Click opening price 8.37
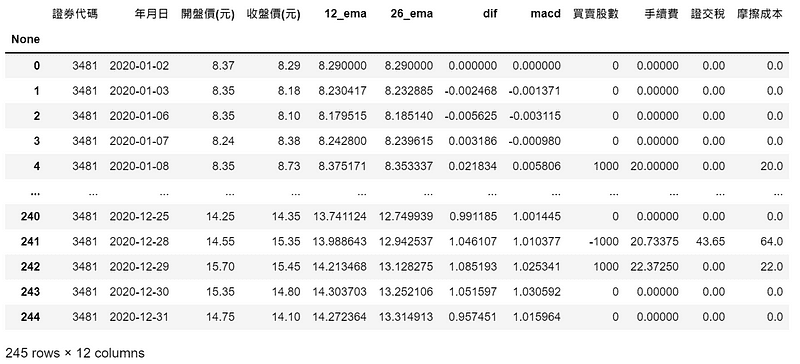 tap(223, 65)
